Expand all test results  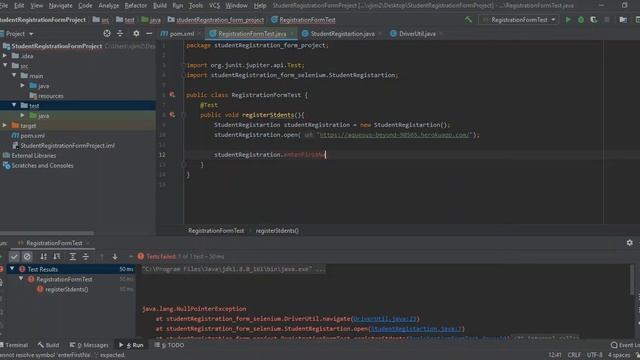click(72, 256)
